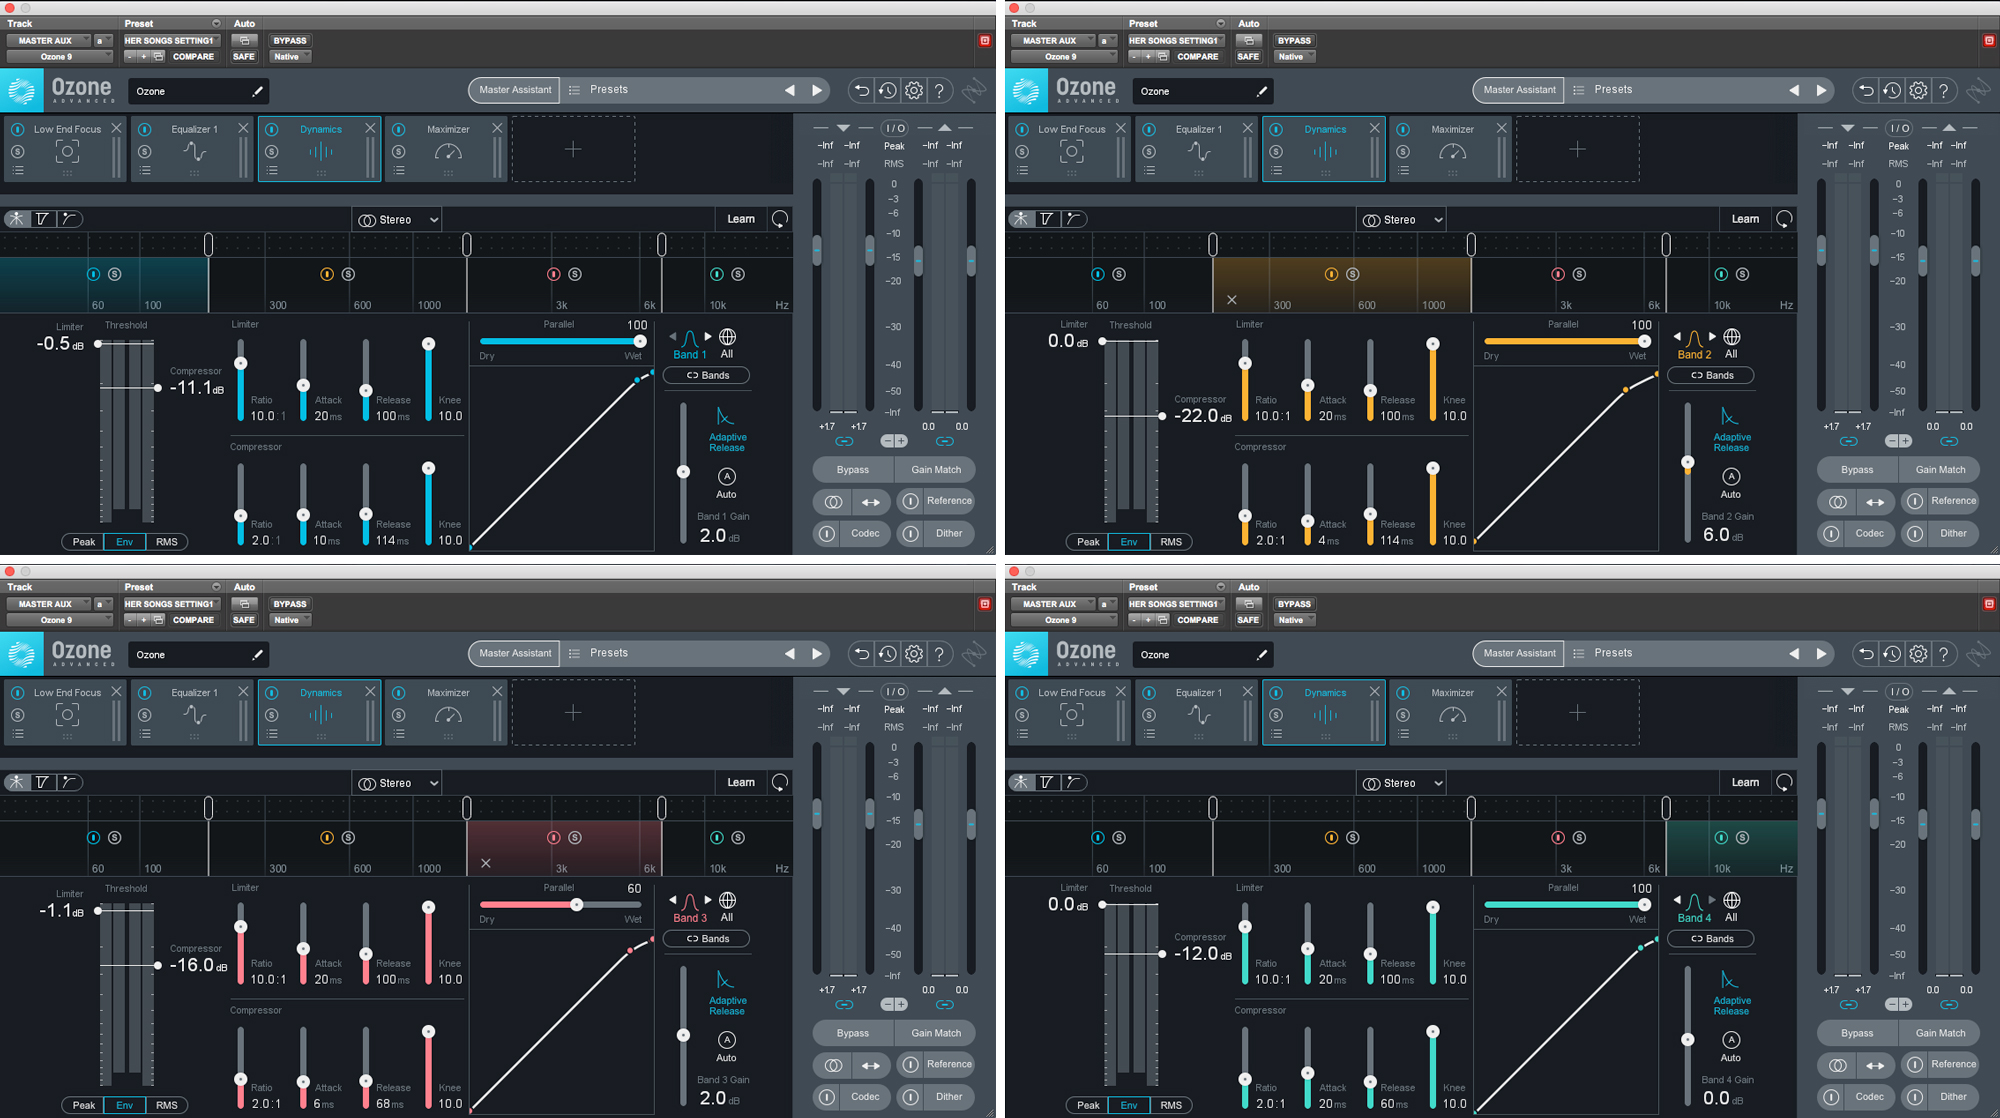2000x1118 pixels.
Task: Solo the Equalizer 1 module in the Band 4 window
Action: 1149,715
